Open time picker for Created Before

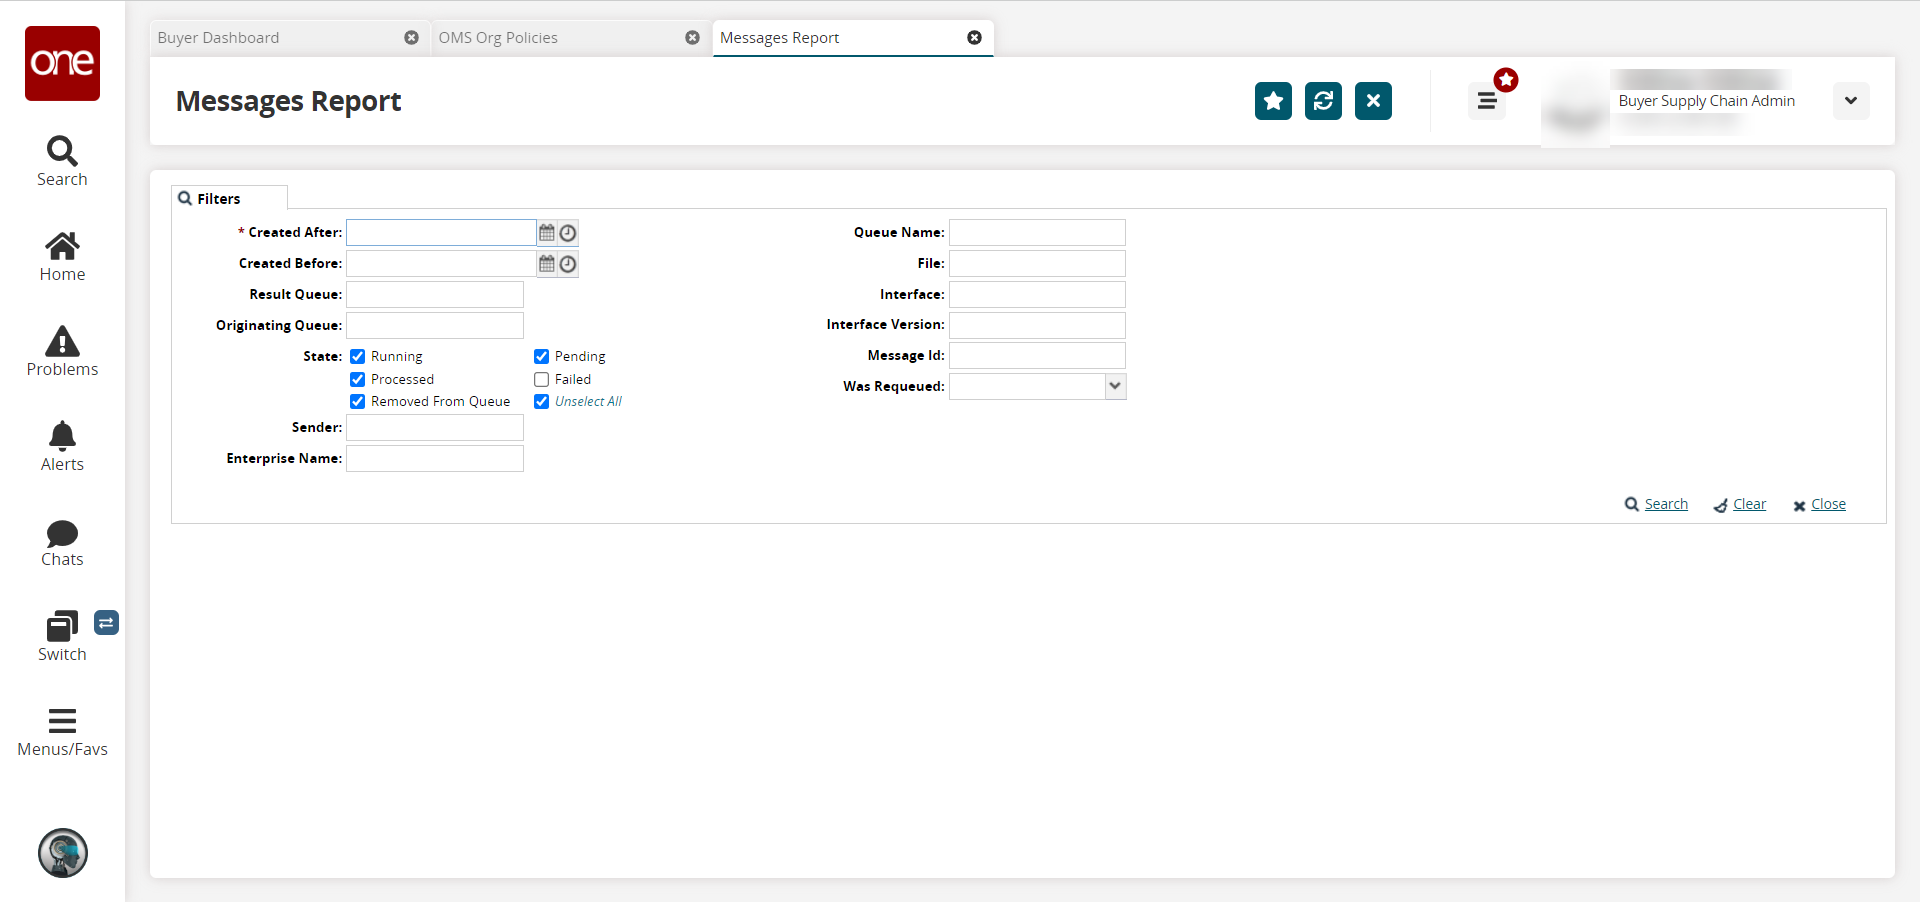click(568, 264)
